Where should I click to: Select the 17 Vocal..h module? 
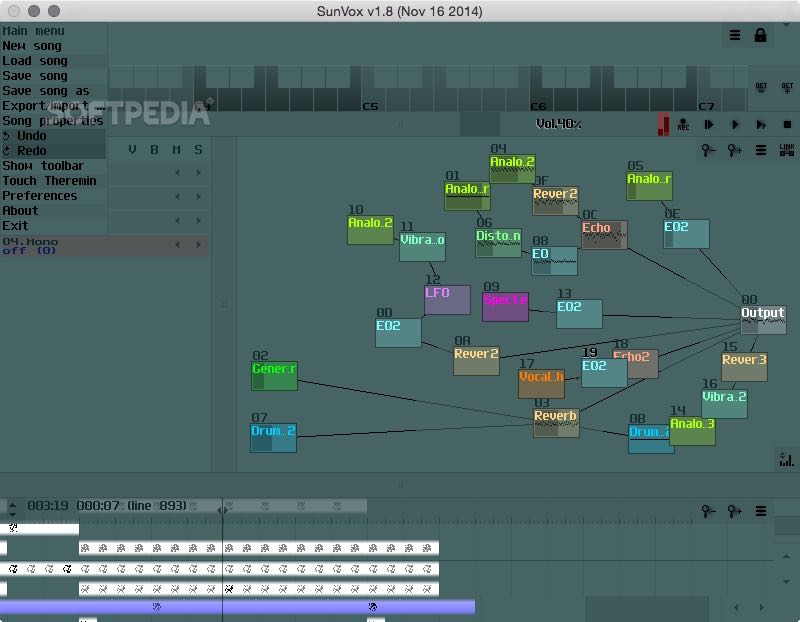[541, 384]
